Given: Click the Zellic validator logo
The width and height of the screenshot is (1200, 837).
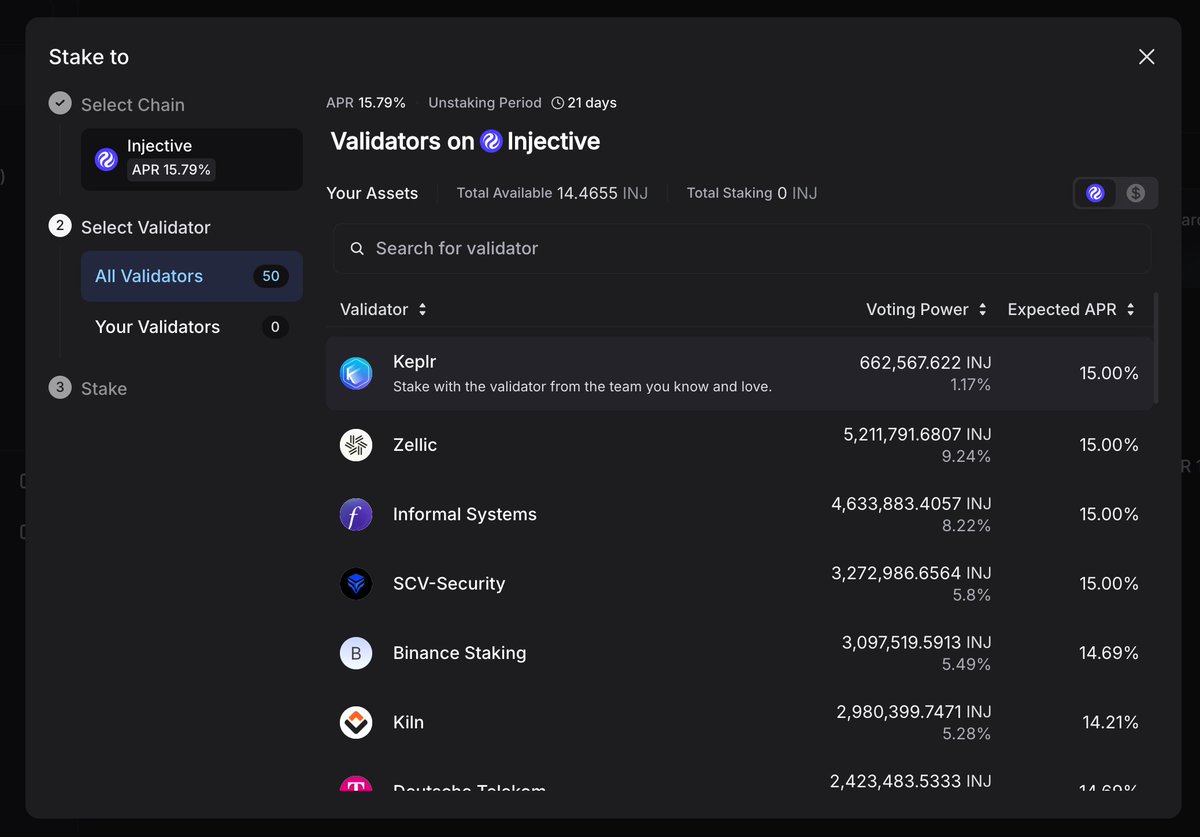Looking at the screenshot, I should (x=356, y=445).
